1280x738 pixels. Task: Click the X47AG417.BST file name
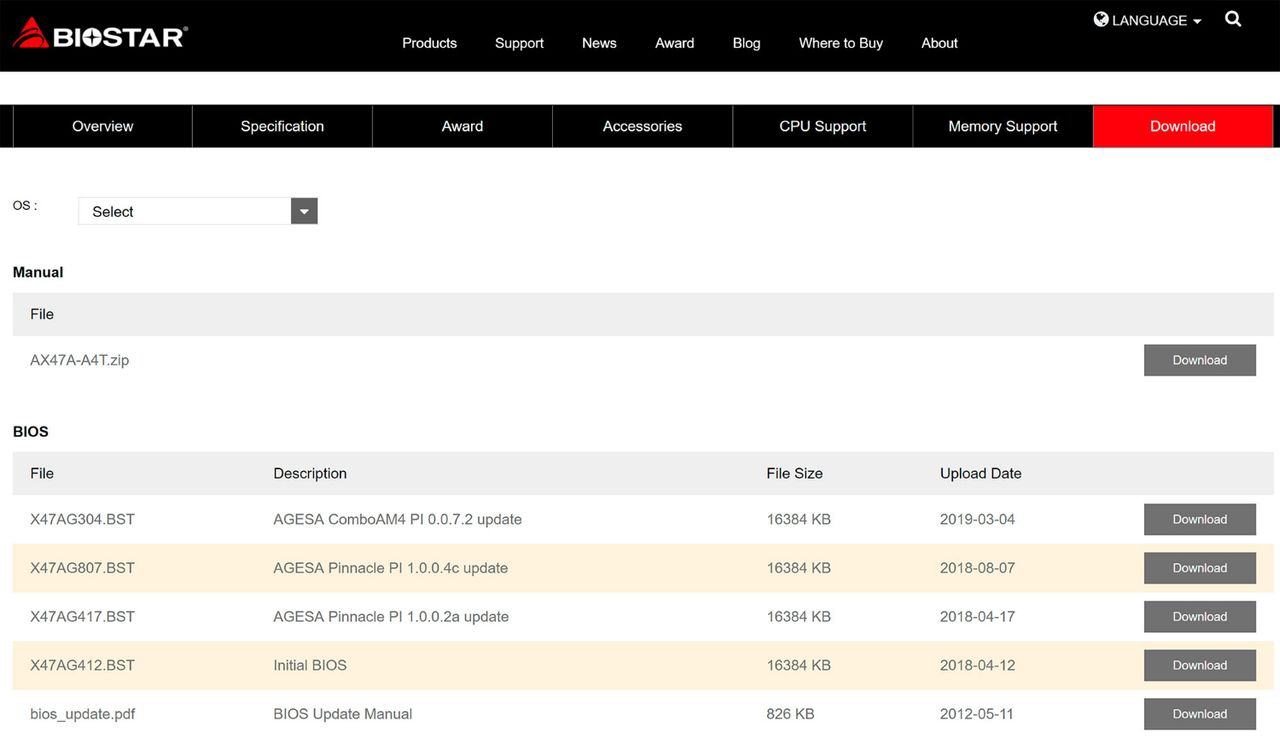(x=82, y=616)
